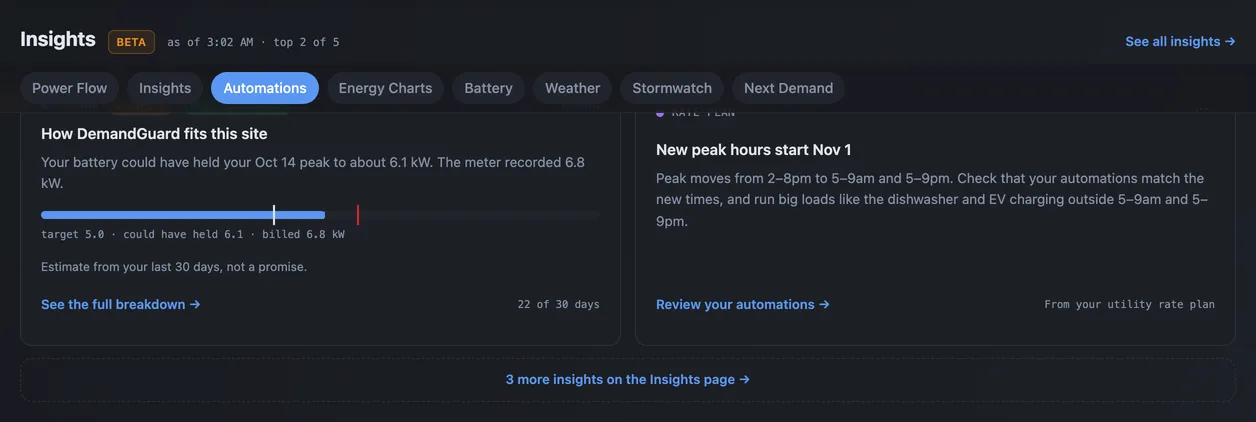Screen dimensions: 1256x422
Task: Click the 22 of 30 days text
Action: tap(559, 304)
